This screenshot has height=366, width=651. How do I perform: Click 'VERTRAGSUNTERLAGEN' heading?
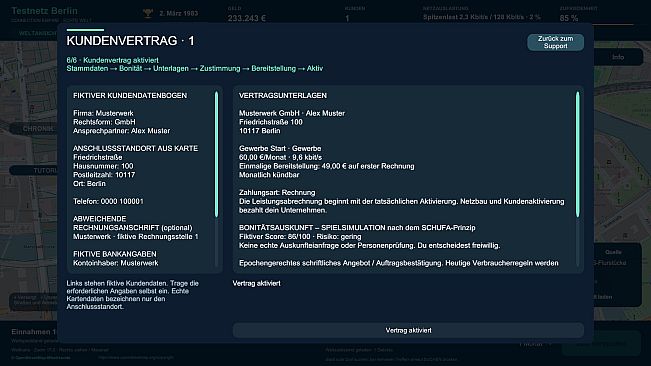pyautogui.click(x=283, y=95)
